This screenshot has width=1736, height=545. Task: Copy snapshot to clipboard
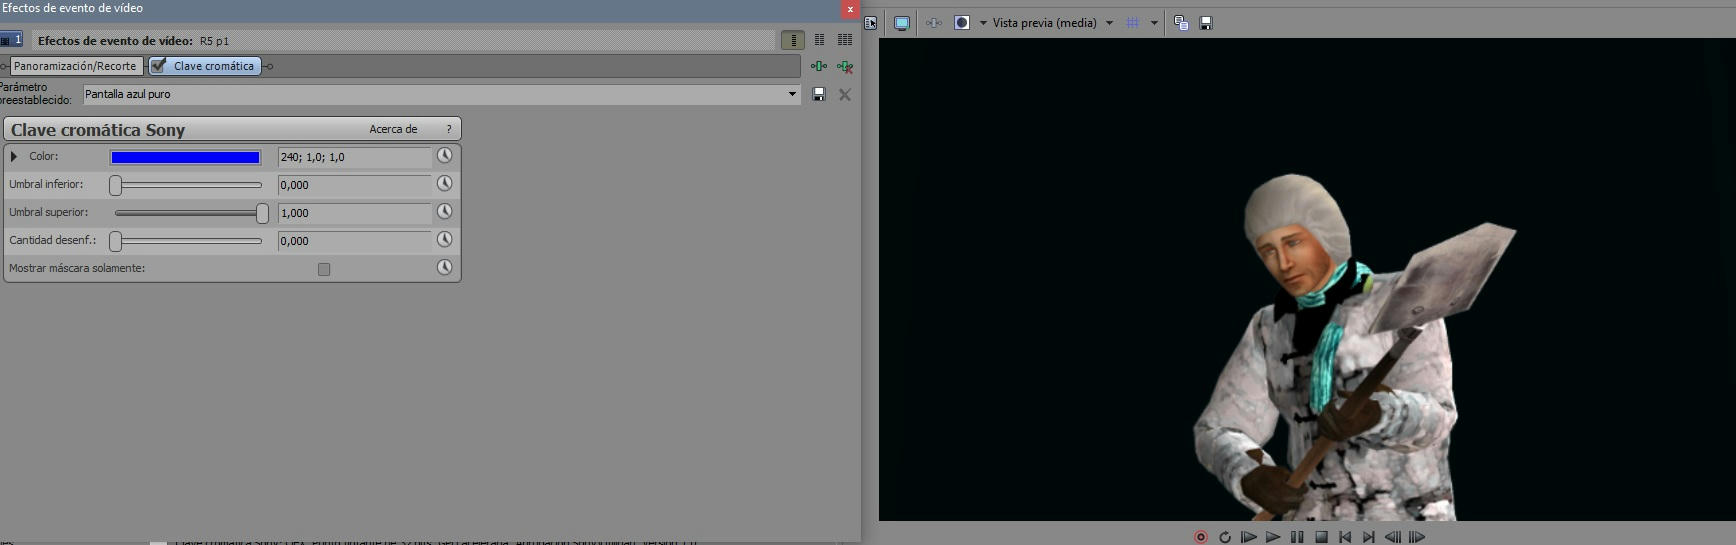(1181, 23)
